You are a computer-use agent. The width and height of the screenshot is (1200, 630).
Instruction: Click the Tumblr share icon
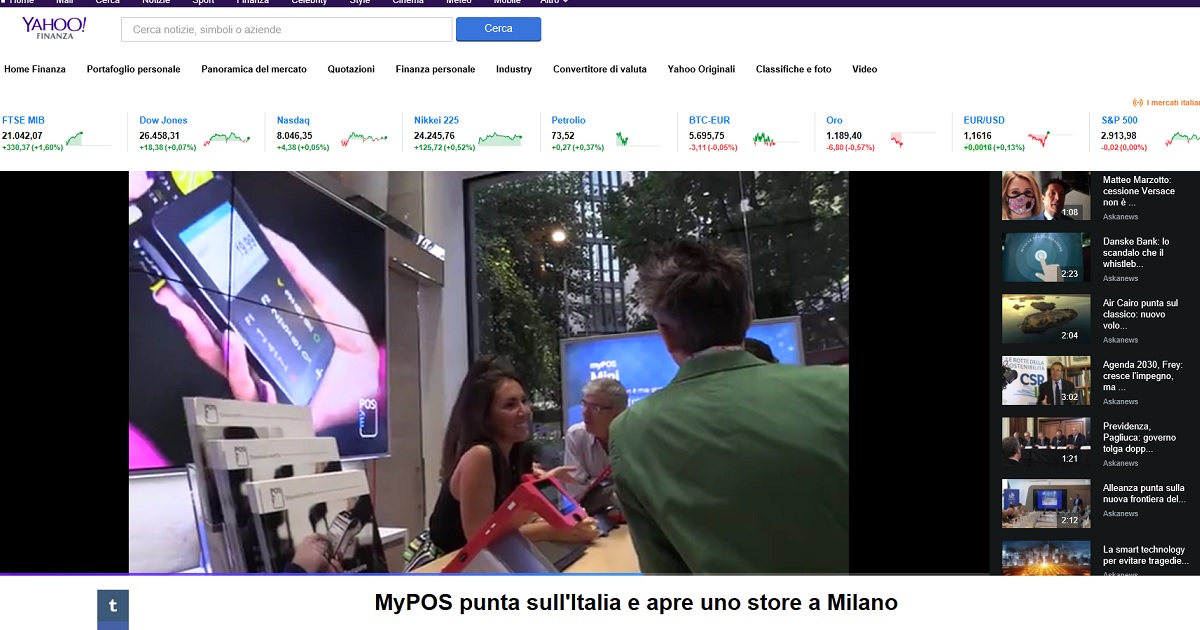tap(113, 606)
